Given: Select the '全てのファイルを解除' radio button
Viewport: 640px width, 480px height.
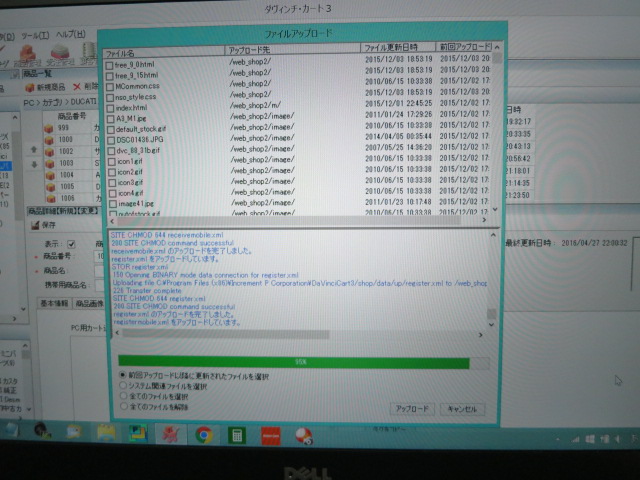Looking at the screenshot, I should click(123, 407).
